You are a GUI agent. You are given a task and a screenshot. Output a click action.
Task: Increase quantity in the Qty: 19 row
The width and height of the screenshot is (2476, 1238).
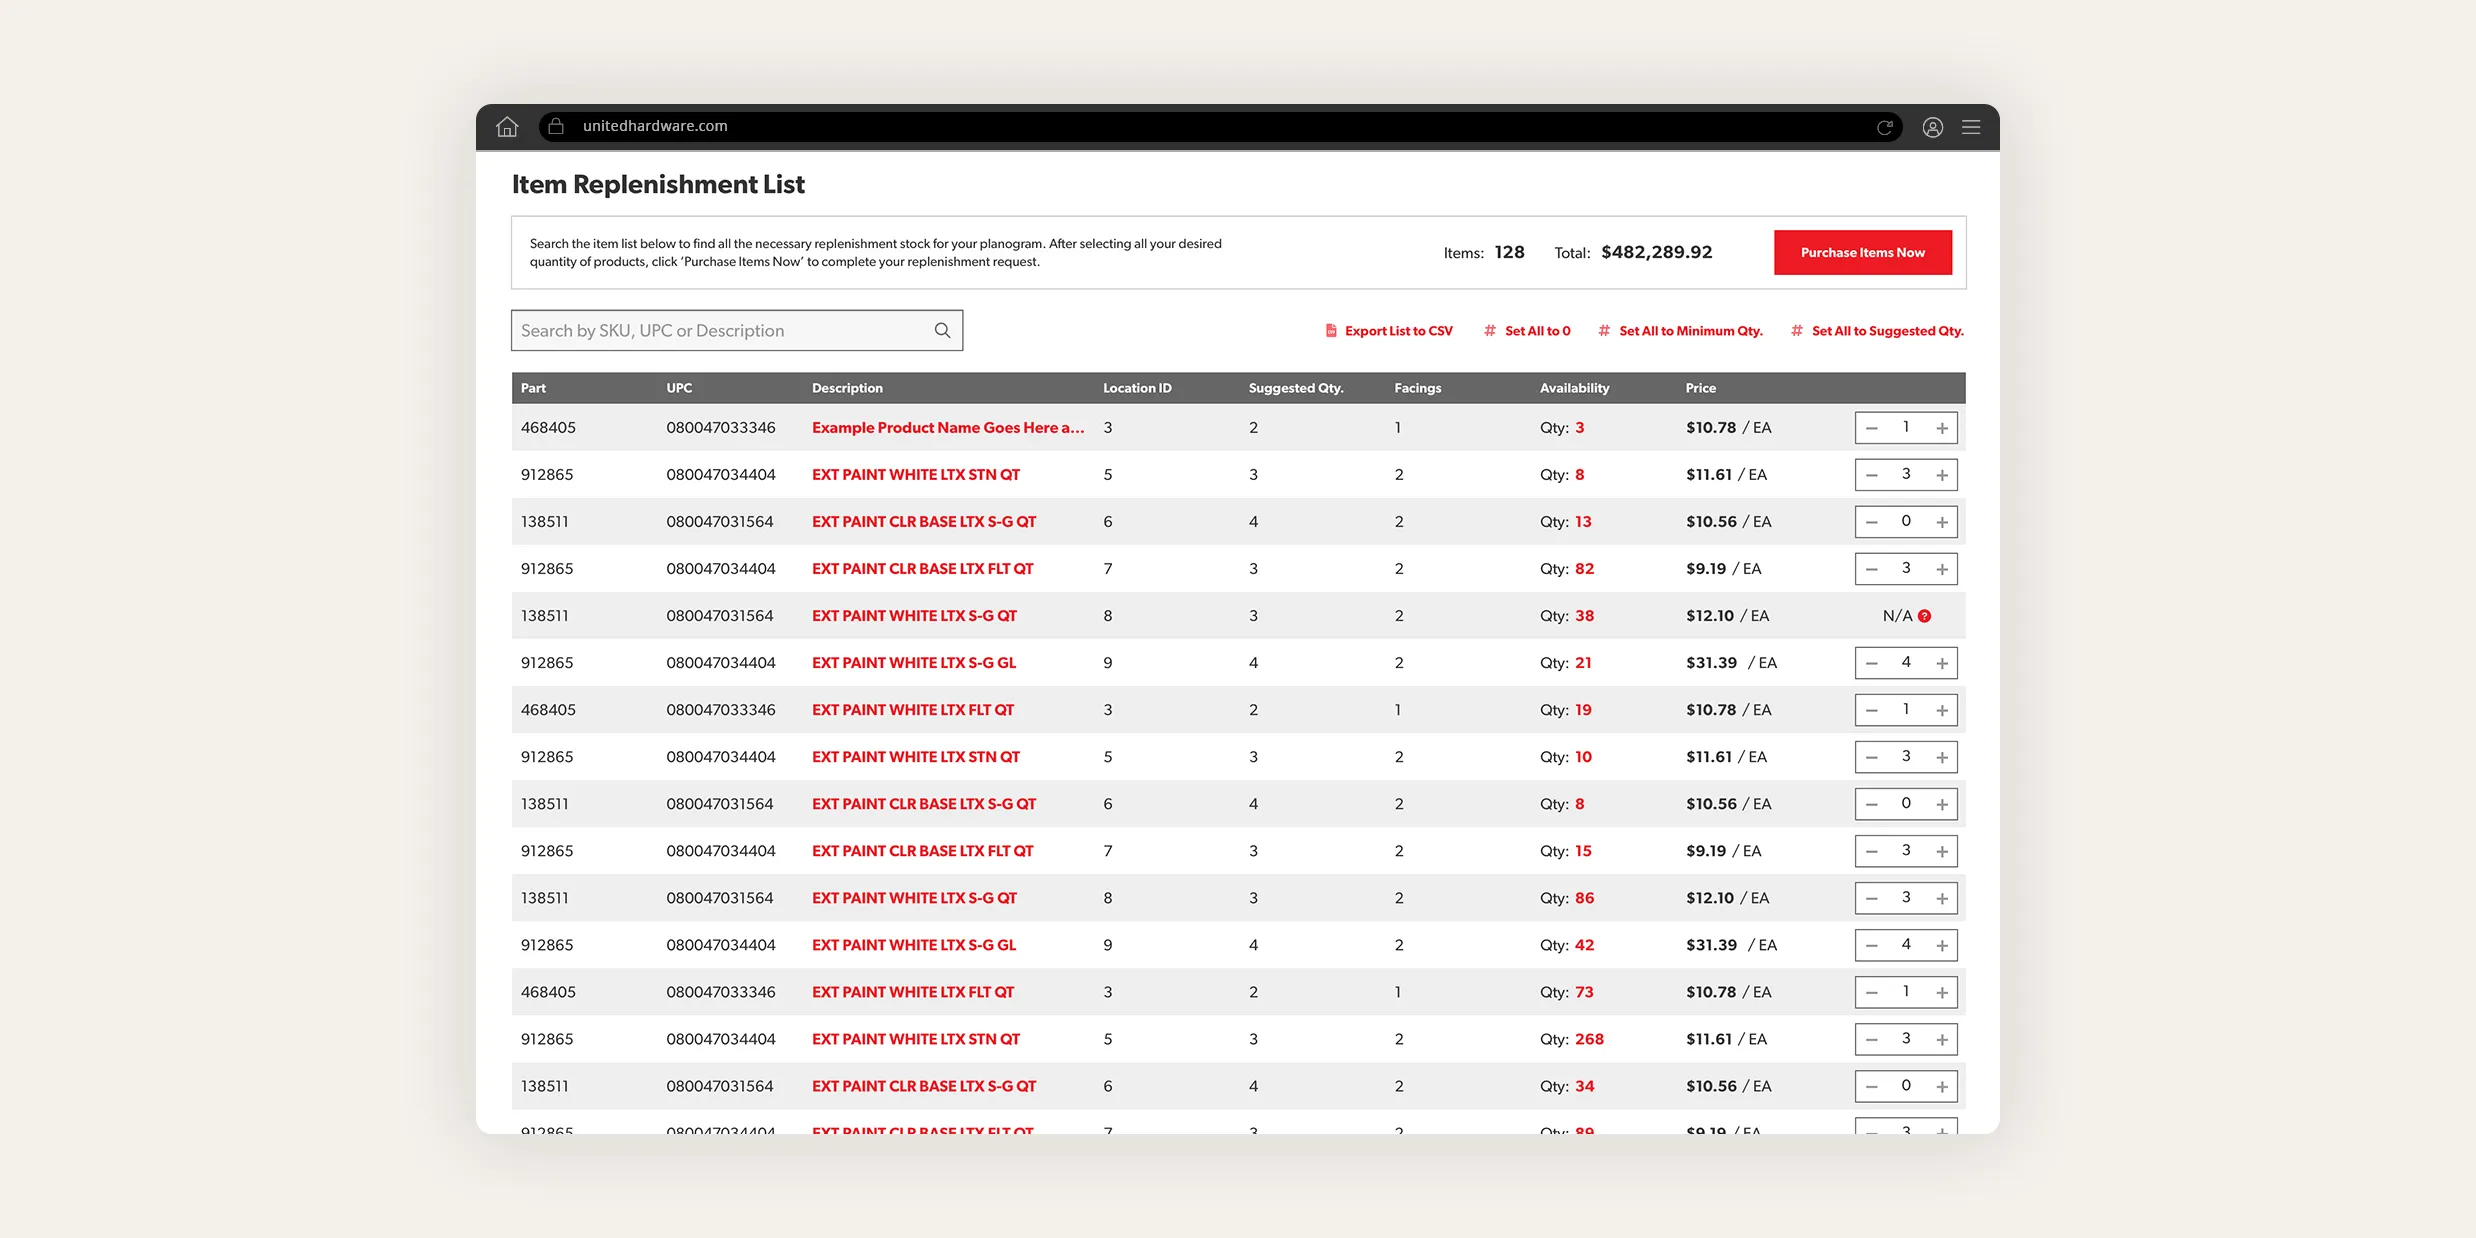point(1942,710)
